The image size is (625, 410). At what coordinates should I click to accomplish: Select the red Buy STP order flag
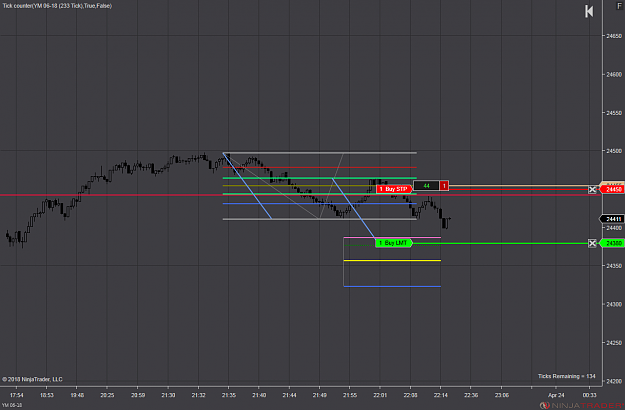394,189
